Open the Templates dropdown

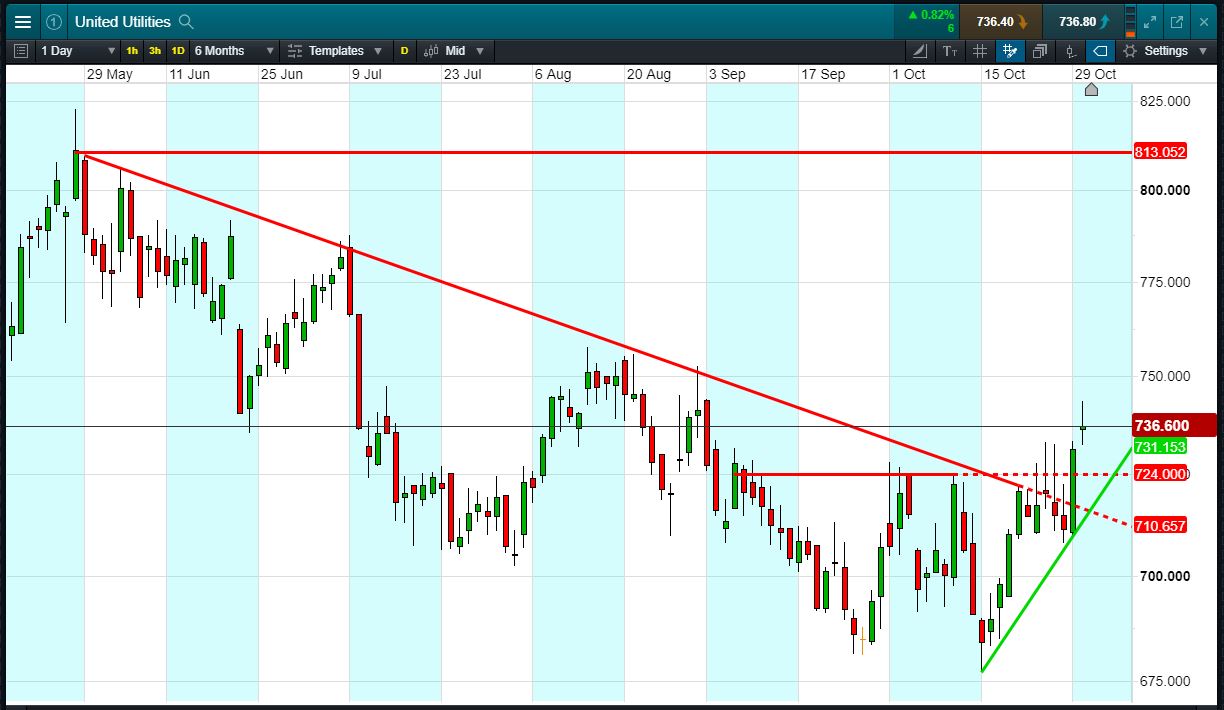coord(338,51)
